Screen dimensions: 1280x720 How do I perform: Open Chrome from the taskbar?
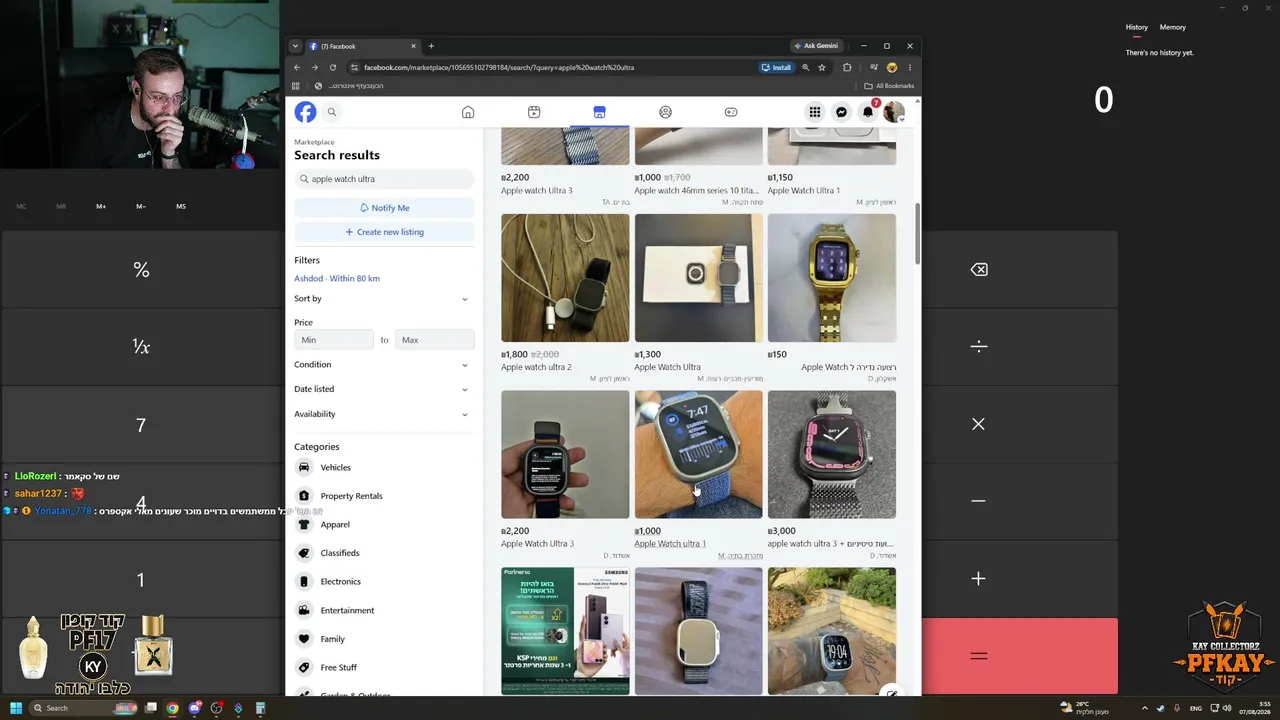point(172,708)
